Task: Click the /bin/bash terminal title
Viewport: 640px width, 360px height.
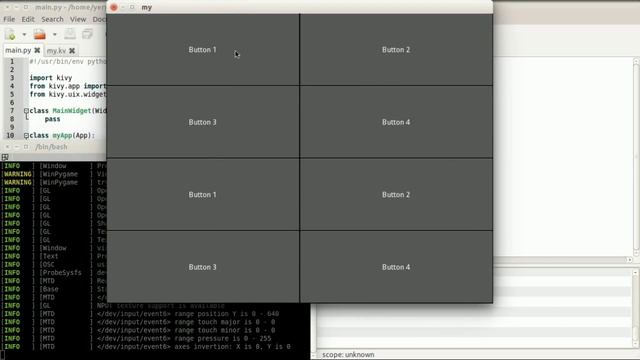Action: [51, 147]
